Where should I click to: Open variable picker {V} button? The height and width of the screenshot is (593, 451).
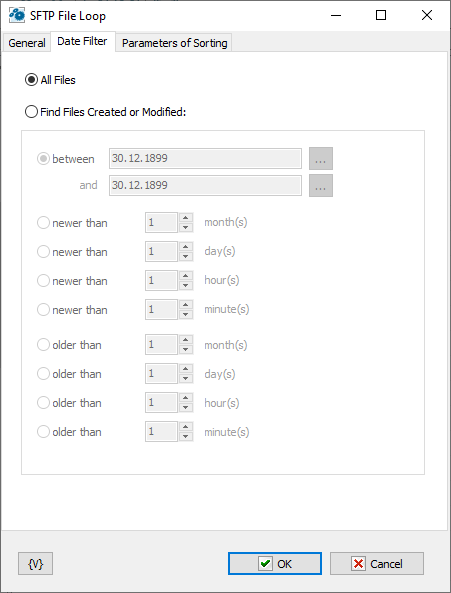tap(35, 564)
